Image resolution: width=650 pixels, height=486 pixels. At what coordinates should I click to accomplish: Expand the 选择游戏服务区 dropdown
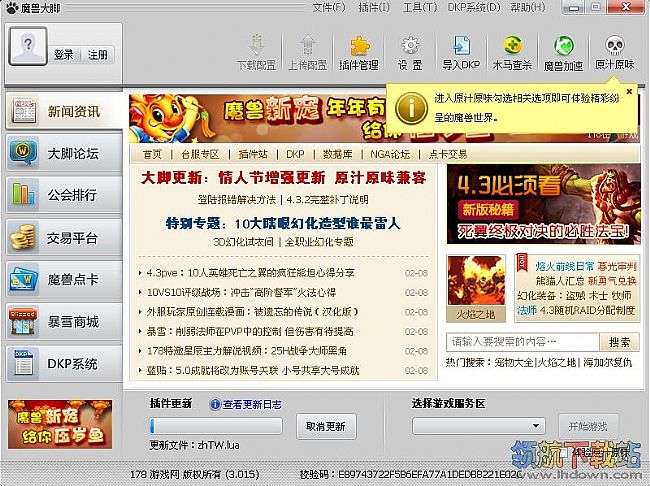click(479, 426)
